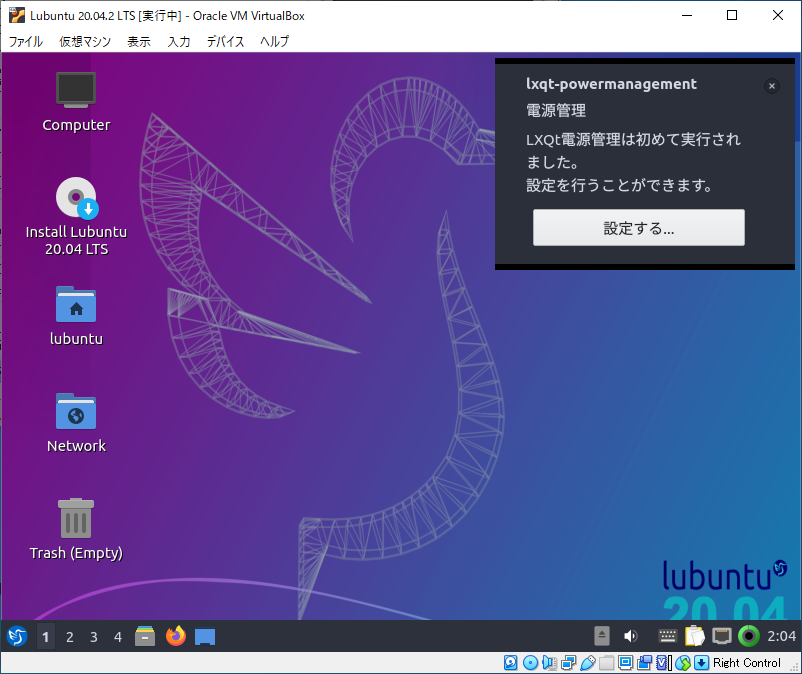
Task: Open the デバイス menu
Action: click(225, 41)
